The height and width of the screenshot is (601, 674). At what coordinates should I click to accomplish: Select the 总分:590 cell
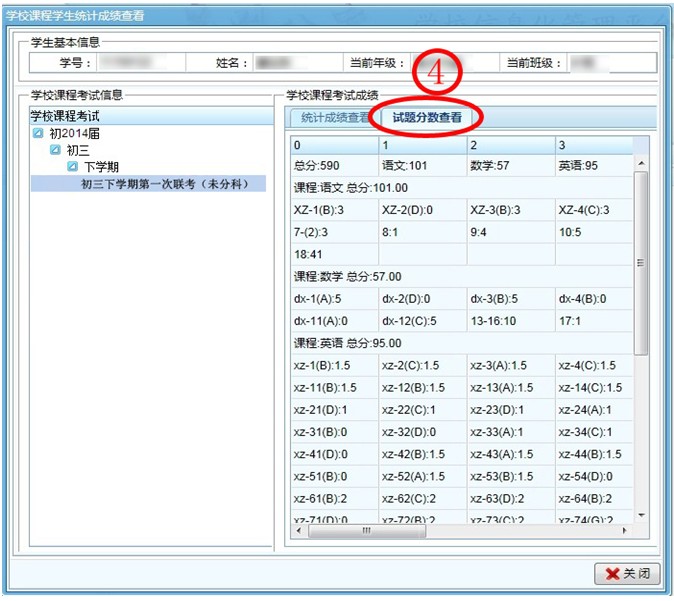tap(332, 166)
